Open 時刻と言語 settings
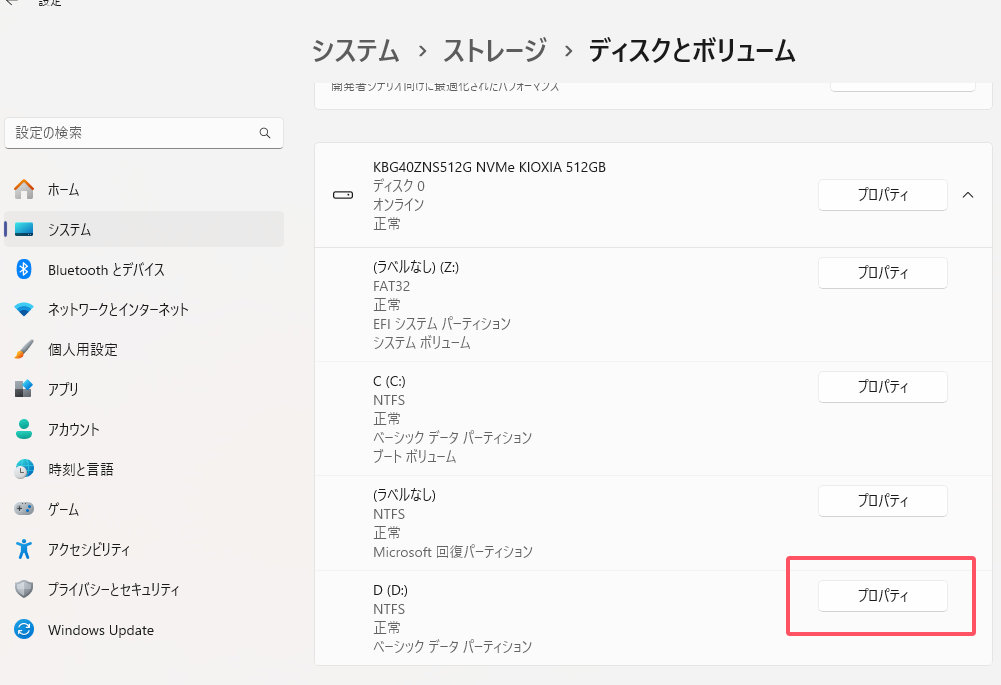The width and height of the screenshot is (1001, 685). [x=83, y=469]
